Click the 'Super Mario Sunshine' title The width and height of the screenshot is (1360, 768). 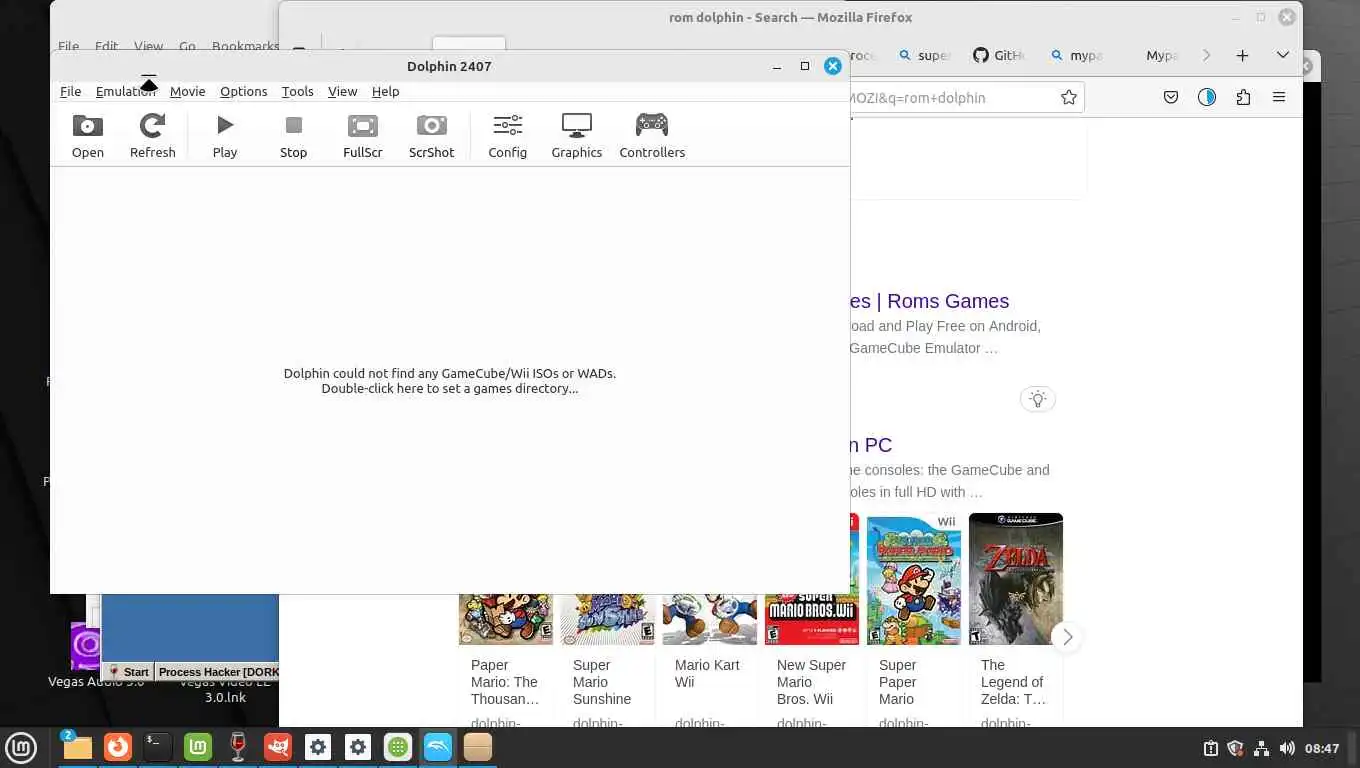602,682
